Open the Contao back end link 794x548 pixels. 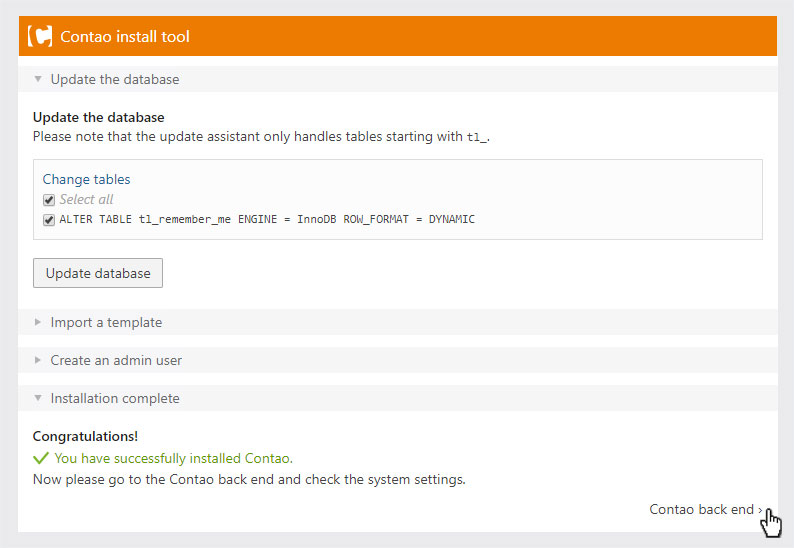701,509
